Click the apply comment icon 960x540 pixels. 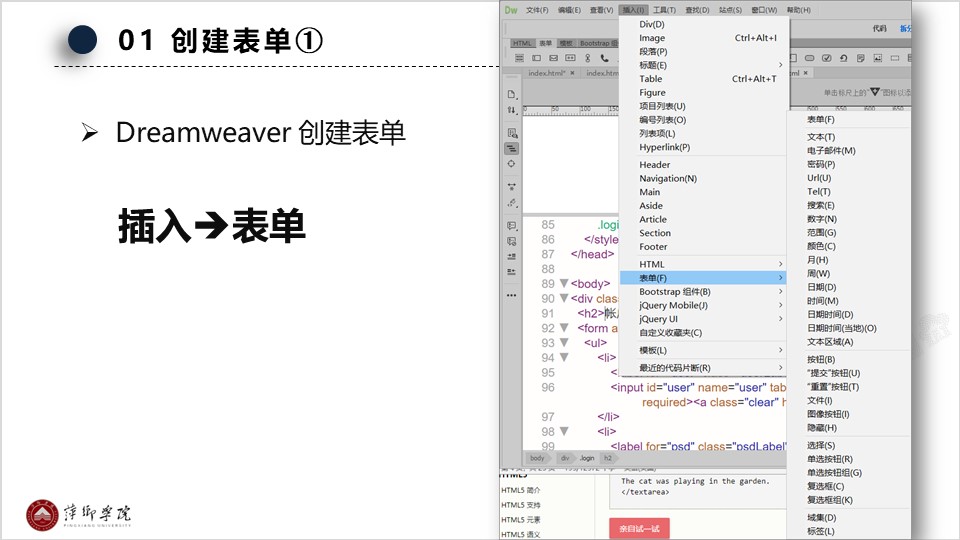click(512, 226)
